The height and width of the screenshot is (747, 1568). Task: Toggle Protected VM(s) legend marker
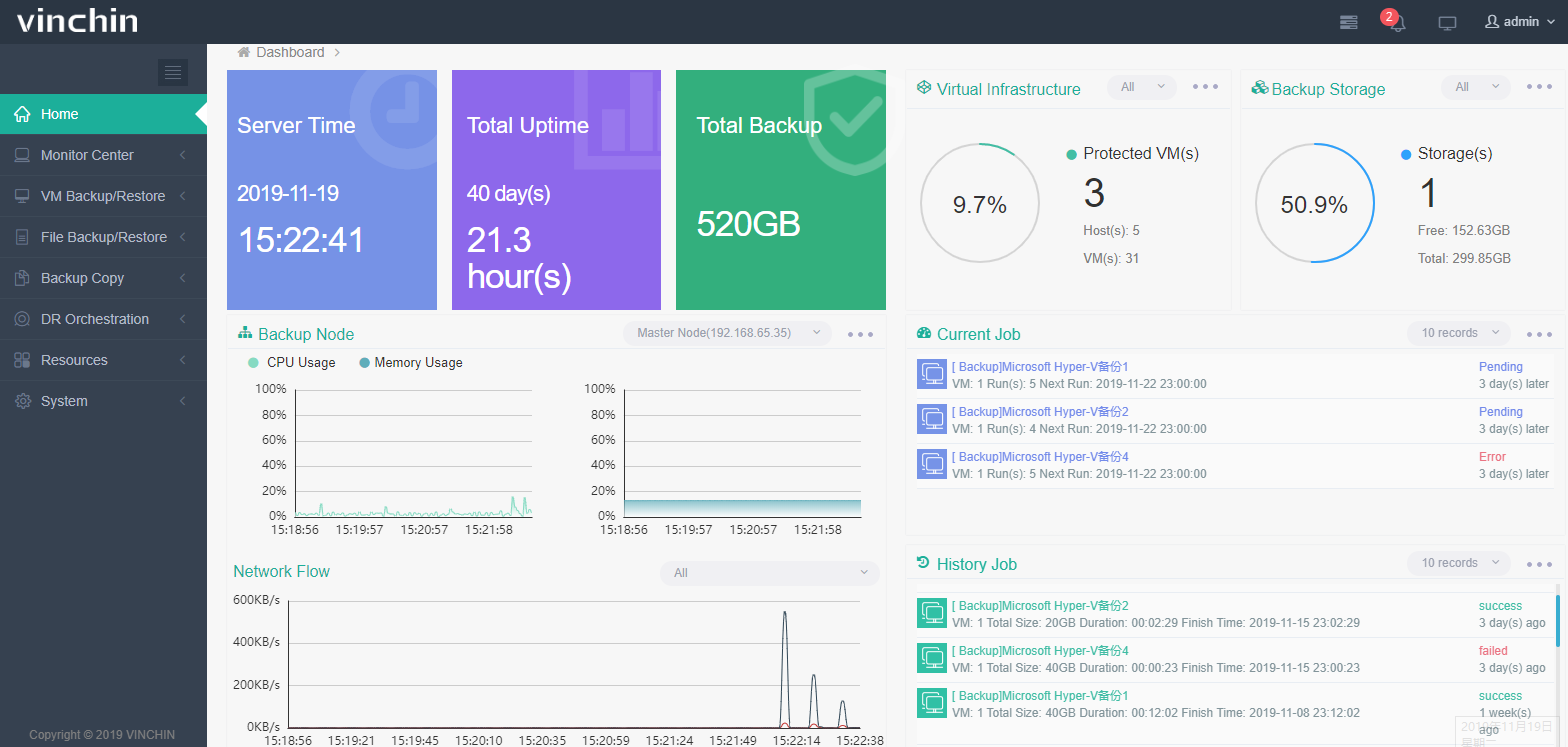[1072, 155]
